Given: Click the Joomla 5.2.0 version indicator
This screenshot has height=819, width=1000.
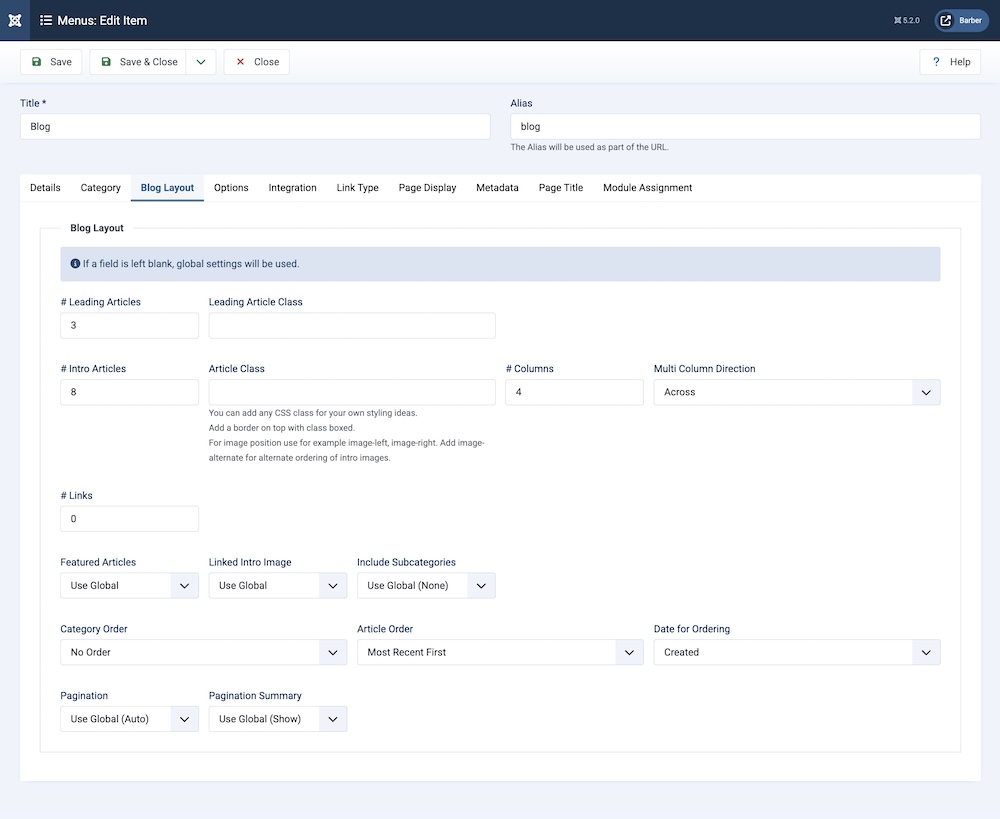Looking at the screenshot, I should [909, 20].
